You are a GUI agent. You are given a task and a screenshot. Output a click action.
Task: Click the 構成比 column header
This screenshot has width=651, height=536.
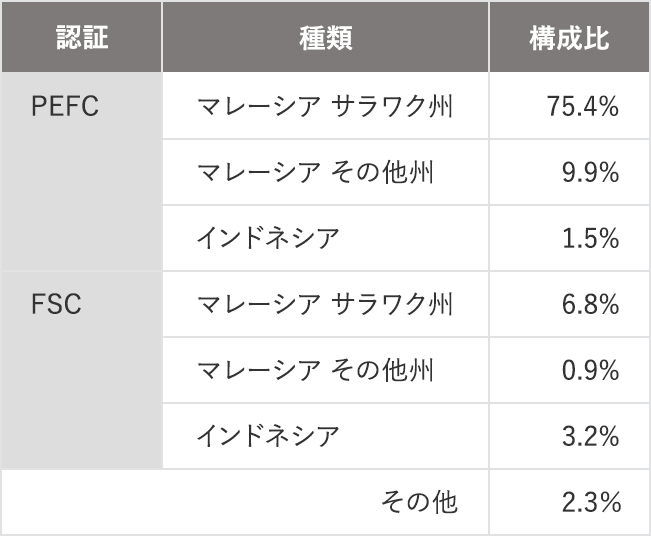569,37
